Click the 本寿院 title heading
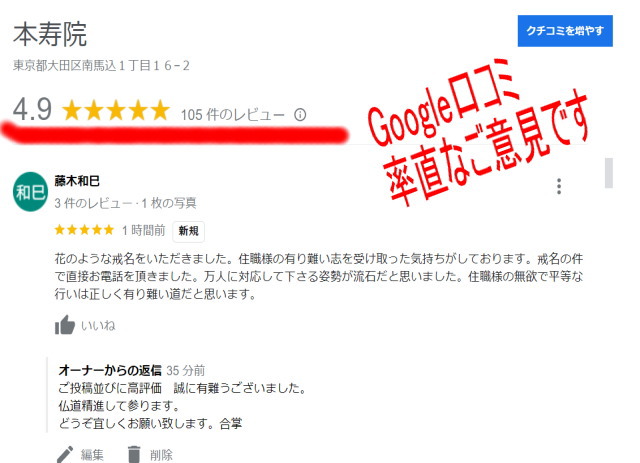The image size is (640, 463). (x=50, y=34)
